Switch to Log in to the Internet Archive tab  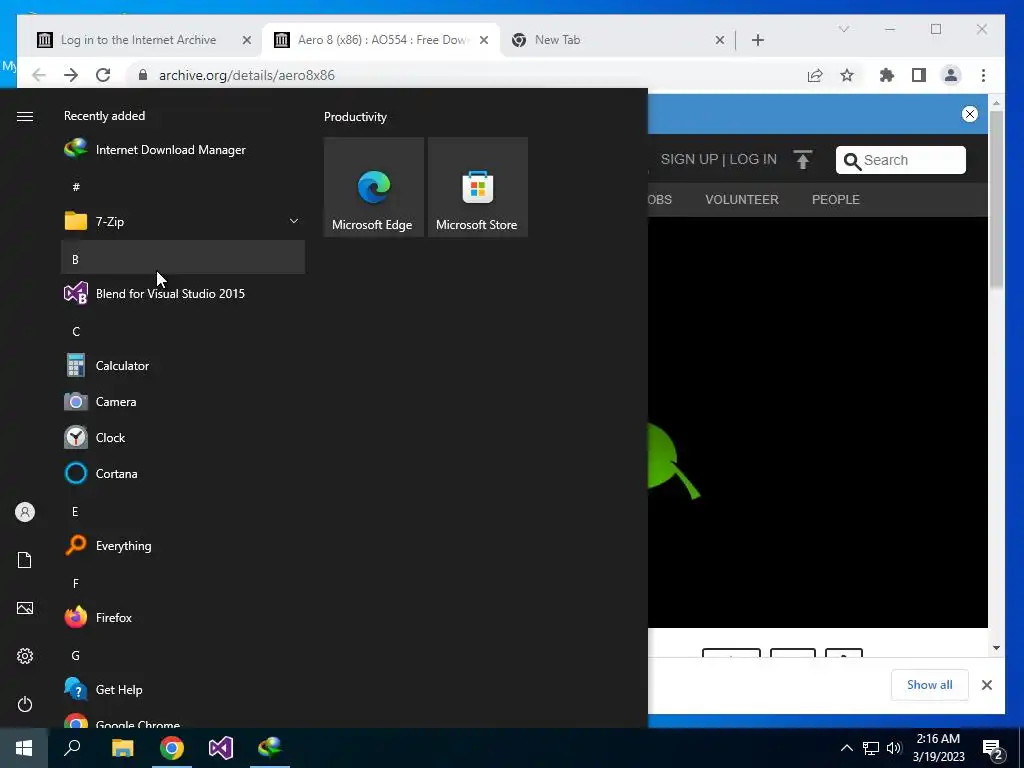[x=138, y=40]
